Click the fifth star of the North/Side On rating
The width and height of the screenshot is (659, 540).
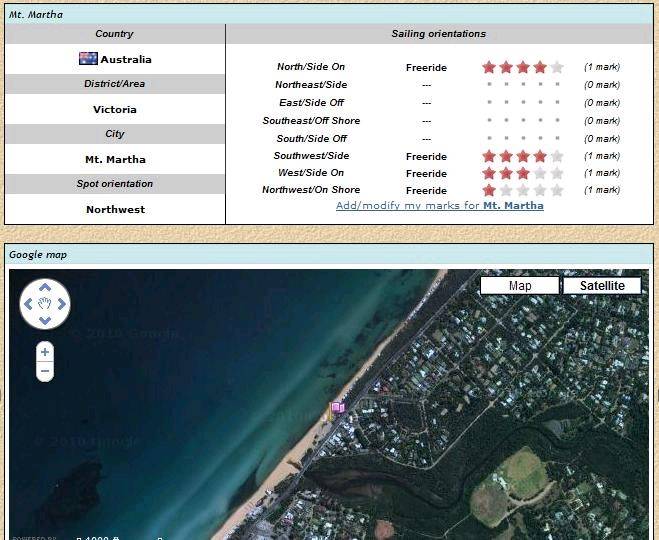557,67
